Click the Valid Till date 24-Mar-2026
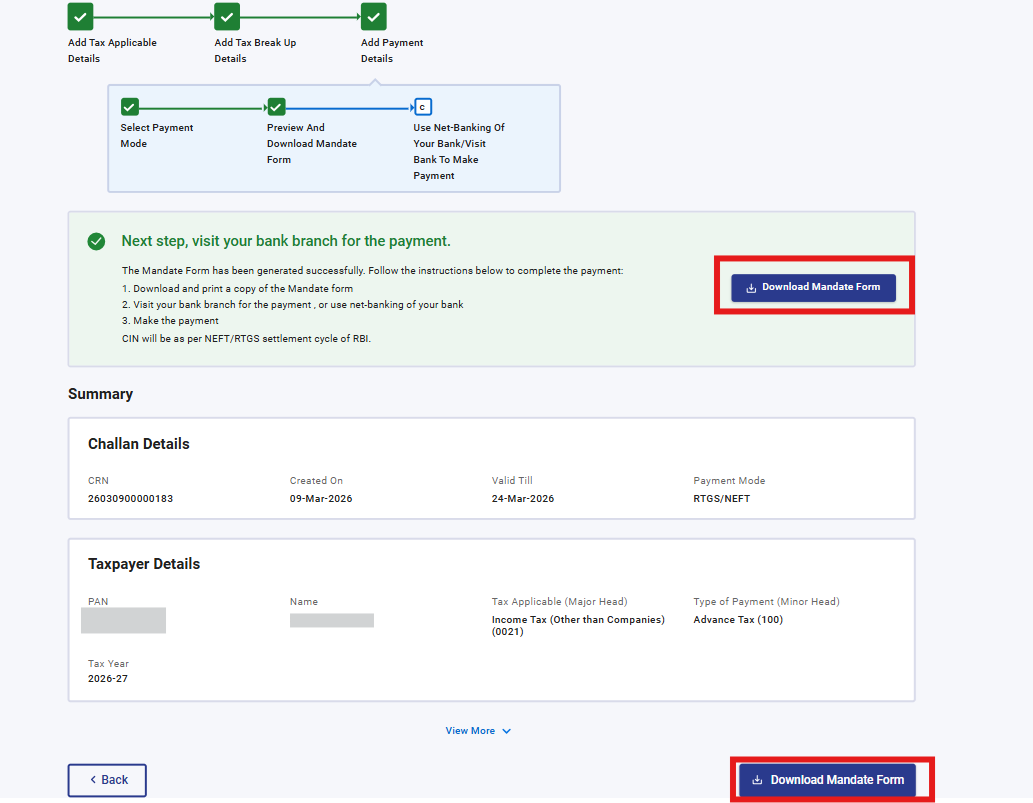This screenshot has width=1033, height=803. tap(522, 499)
